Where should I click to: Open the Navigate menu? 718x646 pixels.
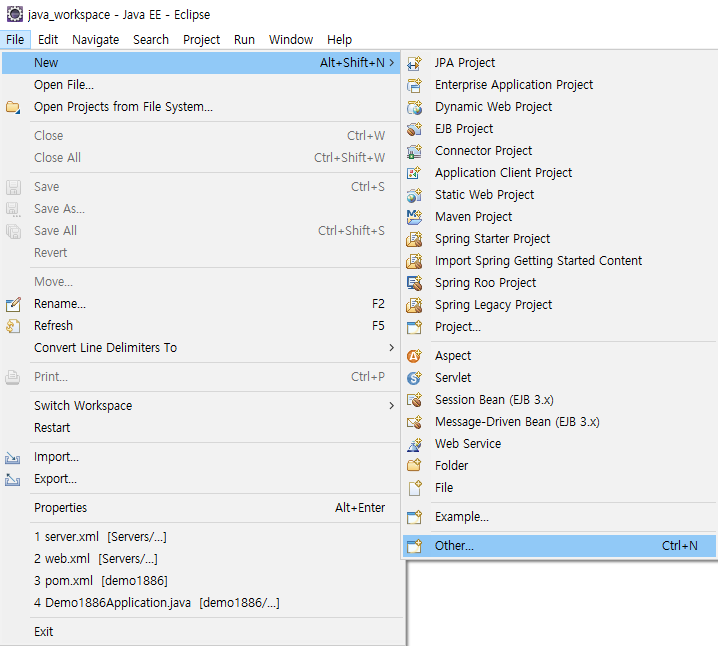(x=96, y=40)
